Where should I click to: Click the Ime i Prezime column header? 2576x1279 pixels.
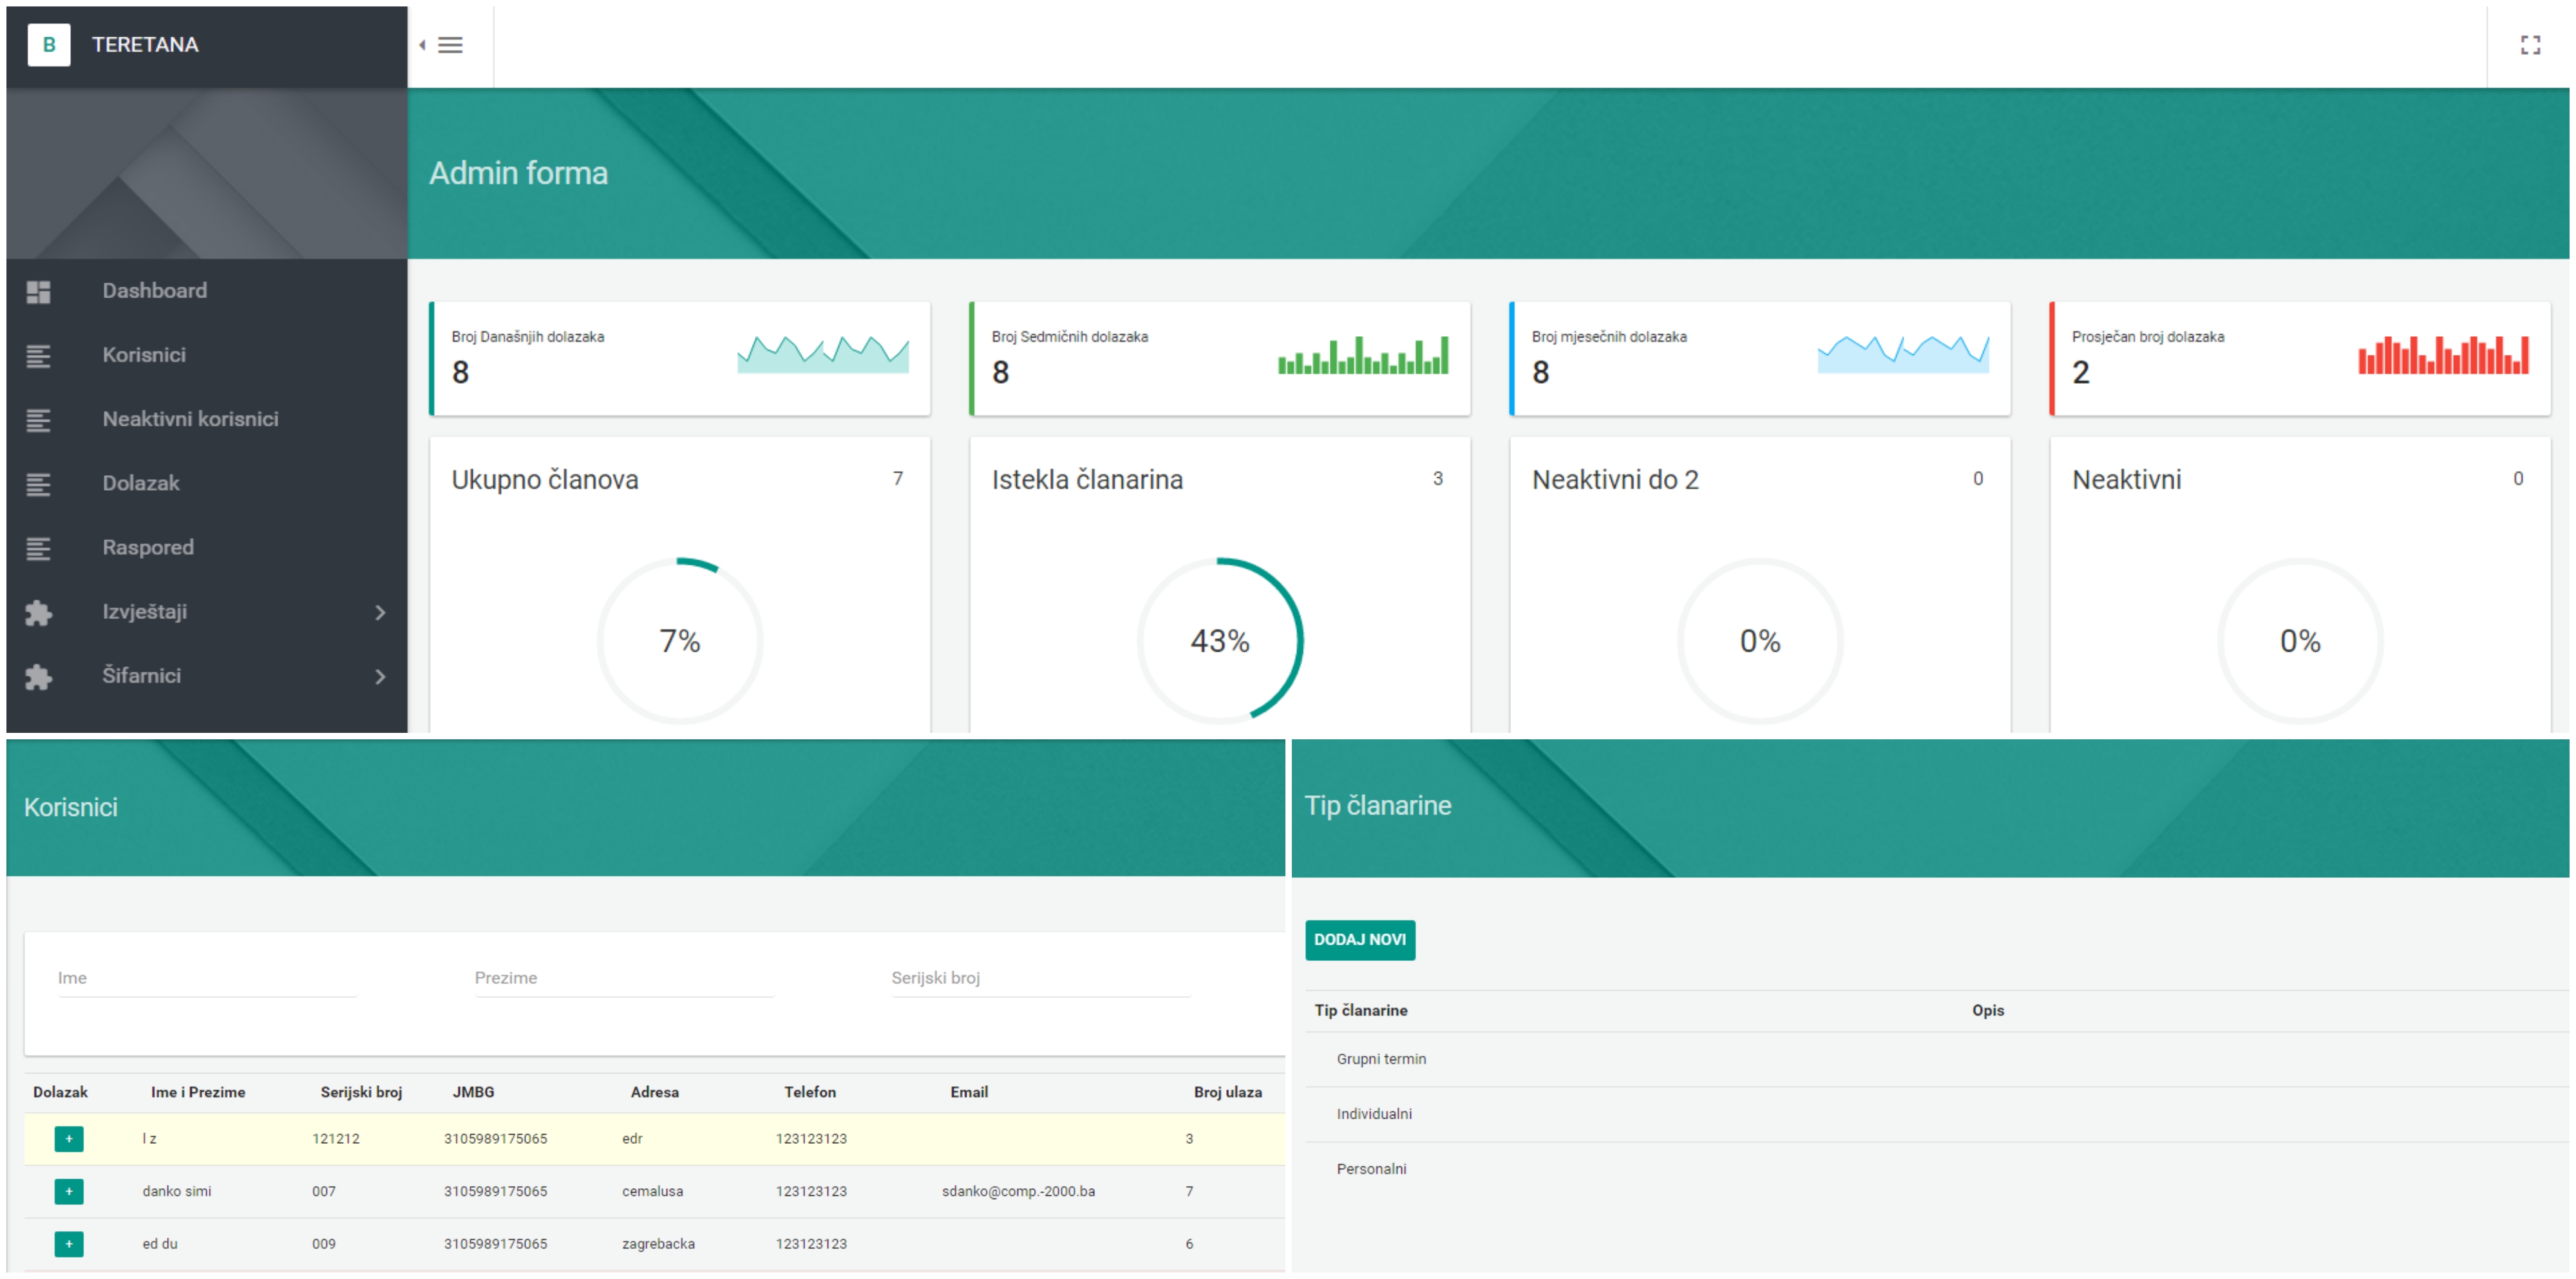pyautogui.click(x=198, y=1093)
